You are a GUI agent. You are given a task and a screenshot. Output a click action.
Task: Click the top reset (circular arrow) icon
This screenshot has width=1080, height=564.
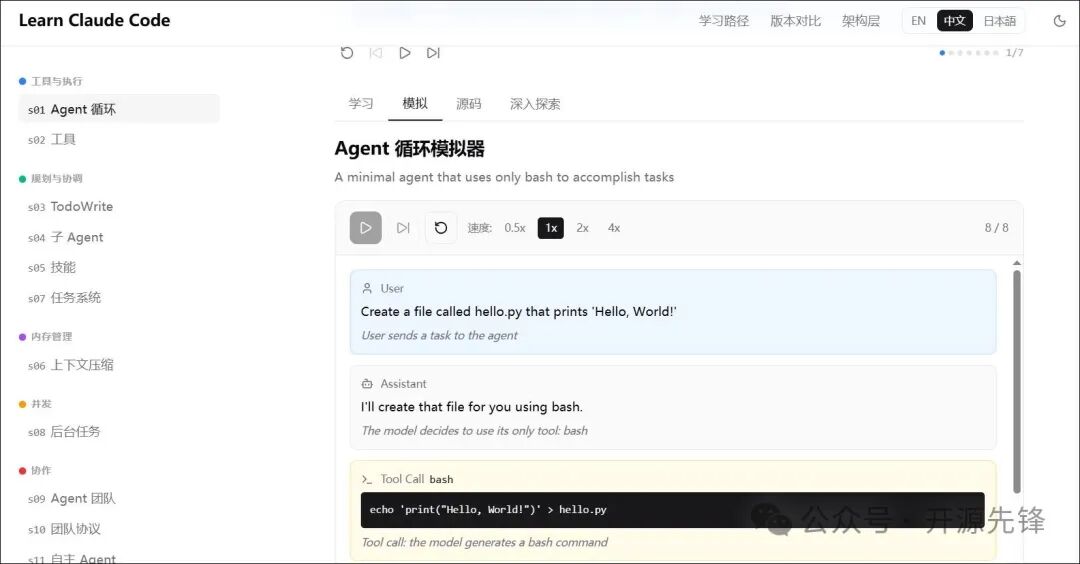[347, 53]
